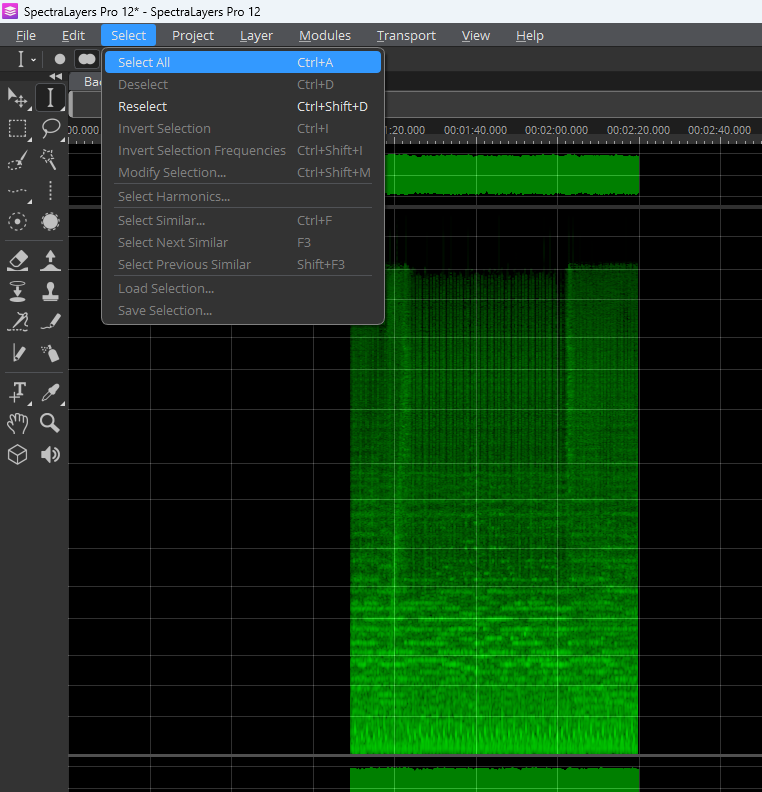This screenshot has height=792, width=762.
Task: Select the Transform move tool
Action: pos(17,98)
